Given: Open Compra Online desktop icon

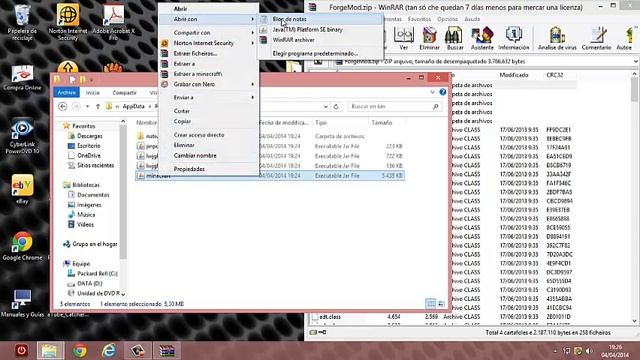Looking at the screenshot, I should [22, 78].
